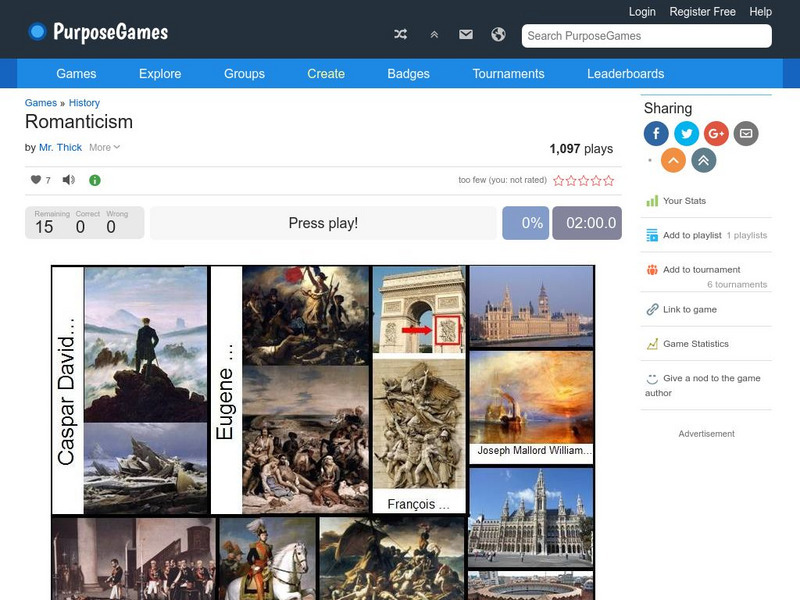Collapse the top bar with the chevron icon
Viewport: 800px width, 600px height.
tap(432, 33)
